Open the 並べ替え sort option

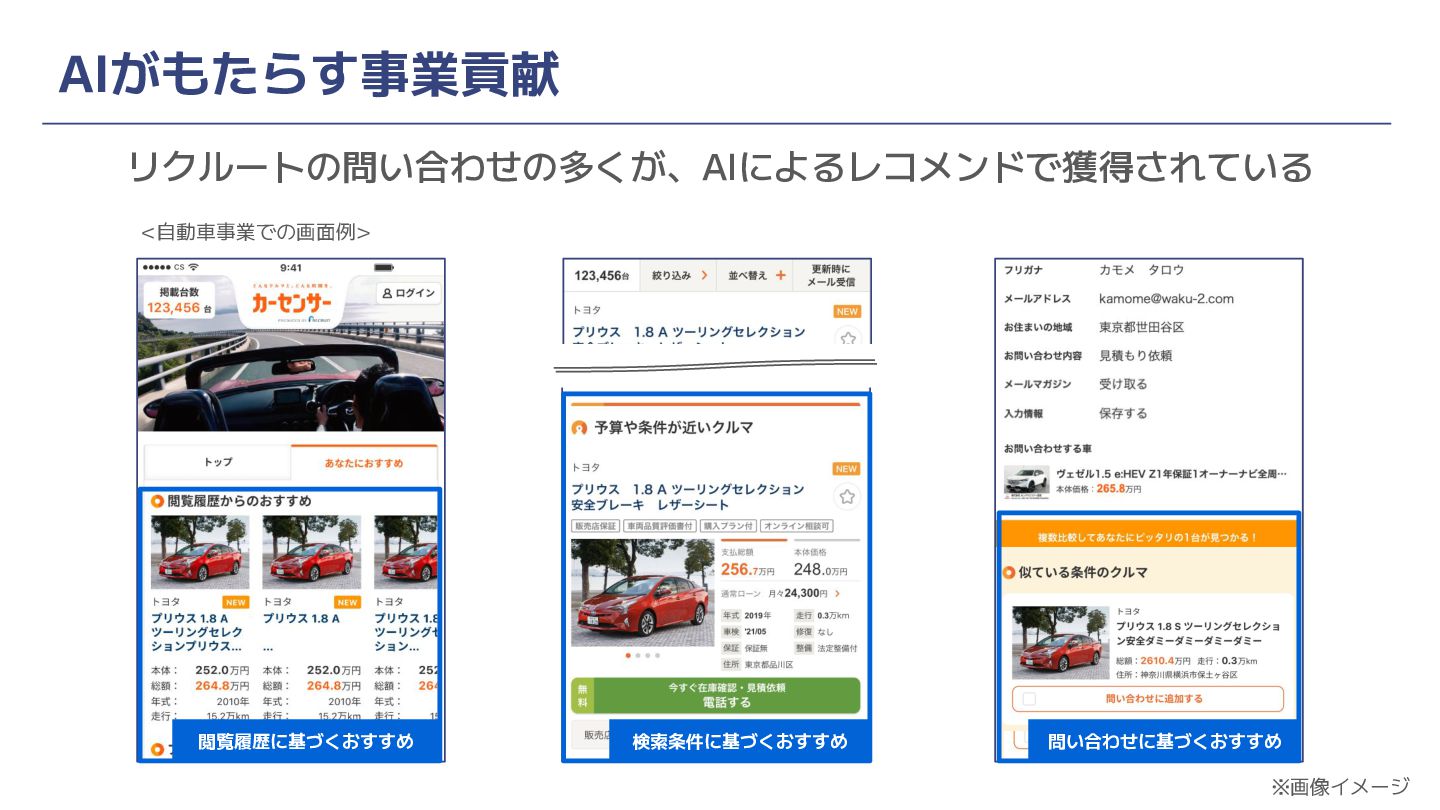[x=757, y=275]
